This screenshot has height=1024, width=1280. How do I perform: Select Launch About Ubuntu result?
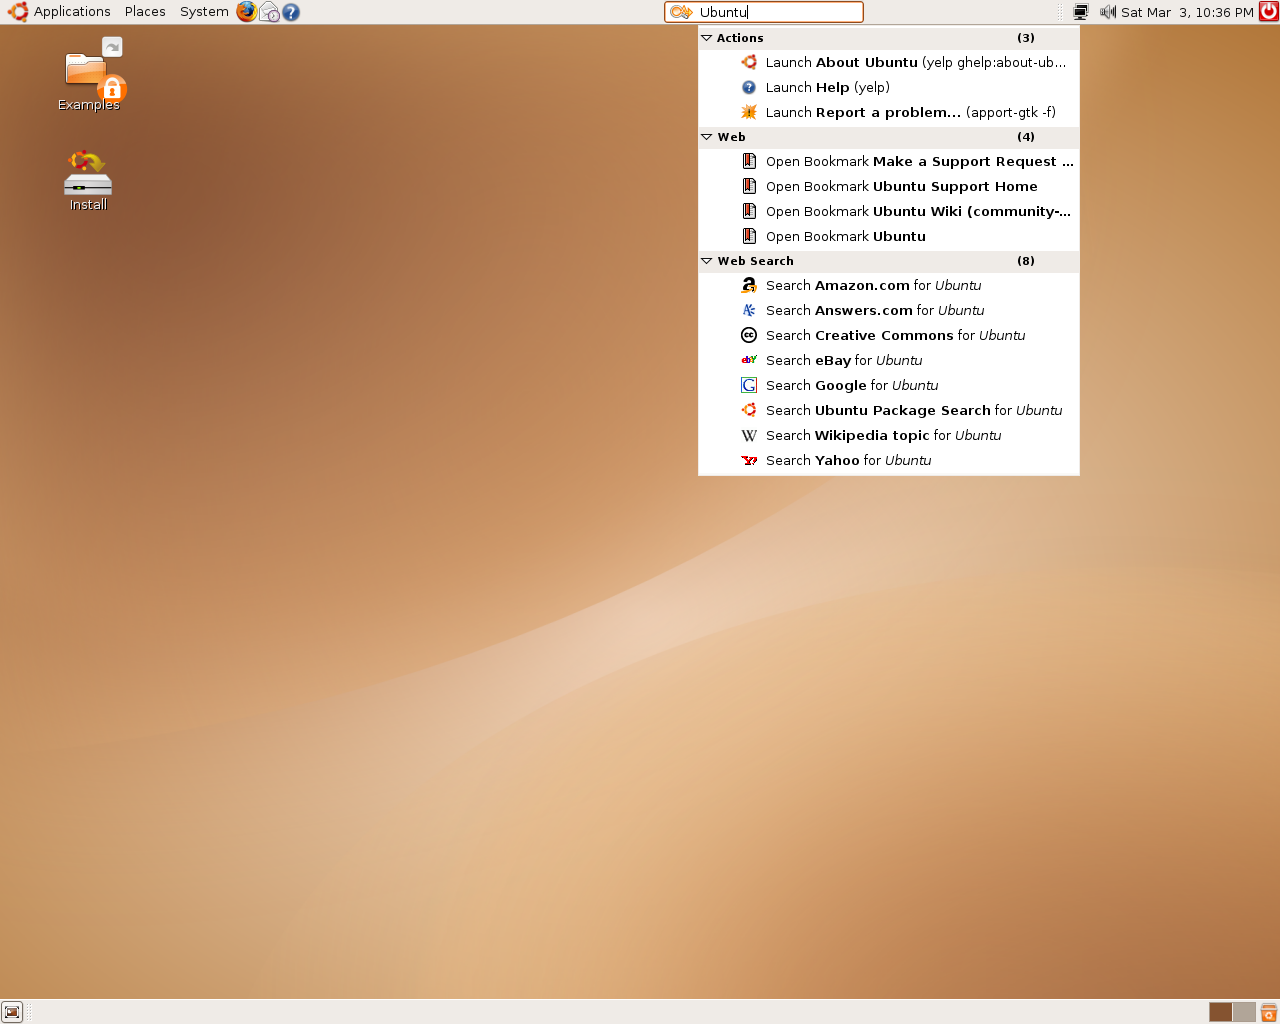click(889, 62)
